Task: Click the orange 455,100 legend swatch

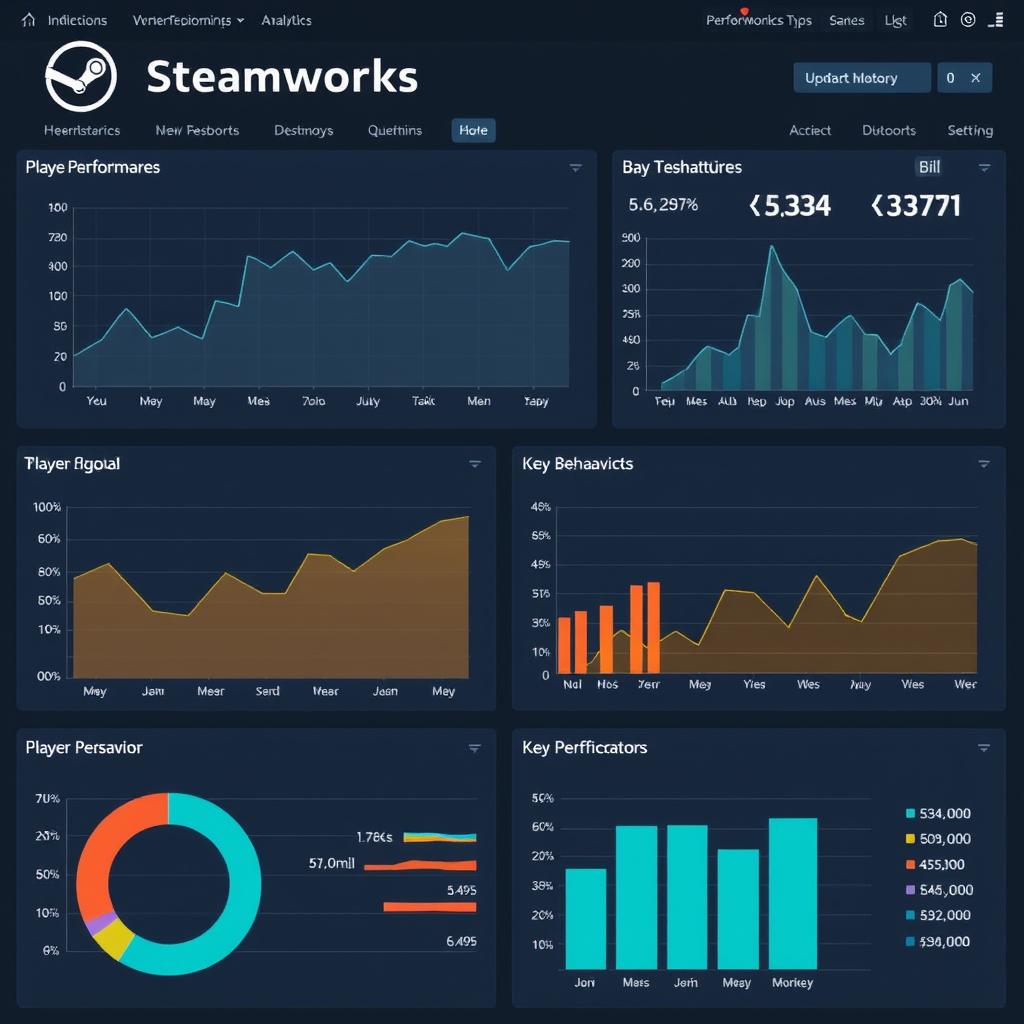Action: (x=910, y=864)
